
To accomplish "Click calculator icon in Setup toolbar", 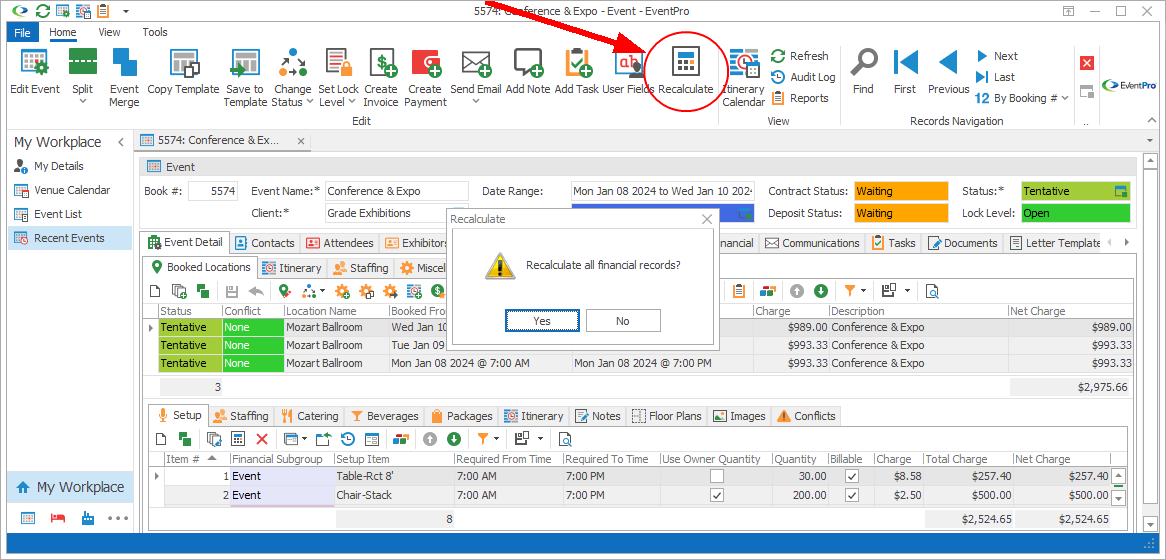I will pyautogui.click(x=238, y=439).
